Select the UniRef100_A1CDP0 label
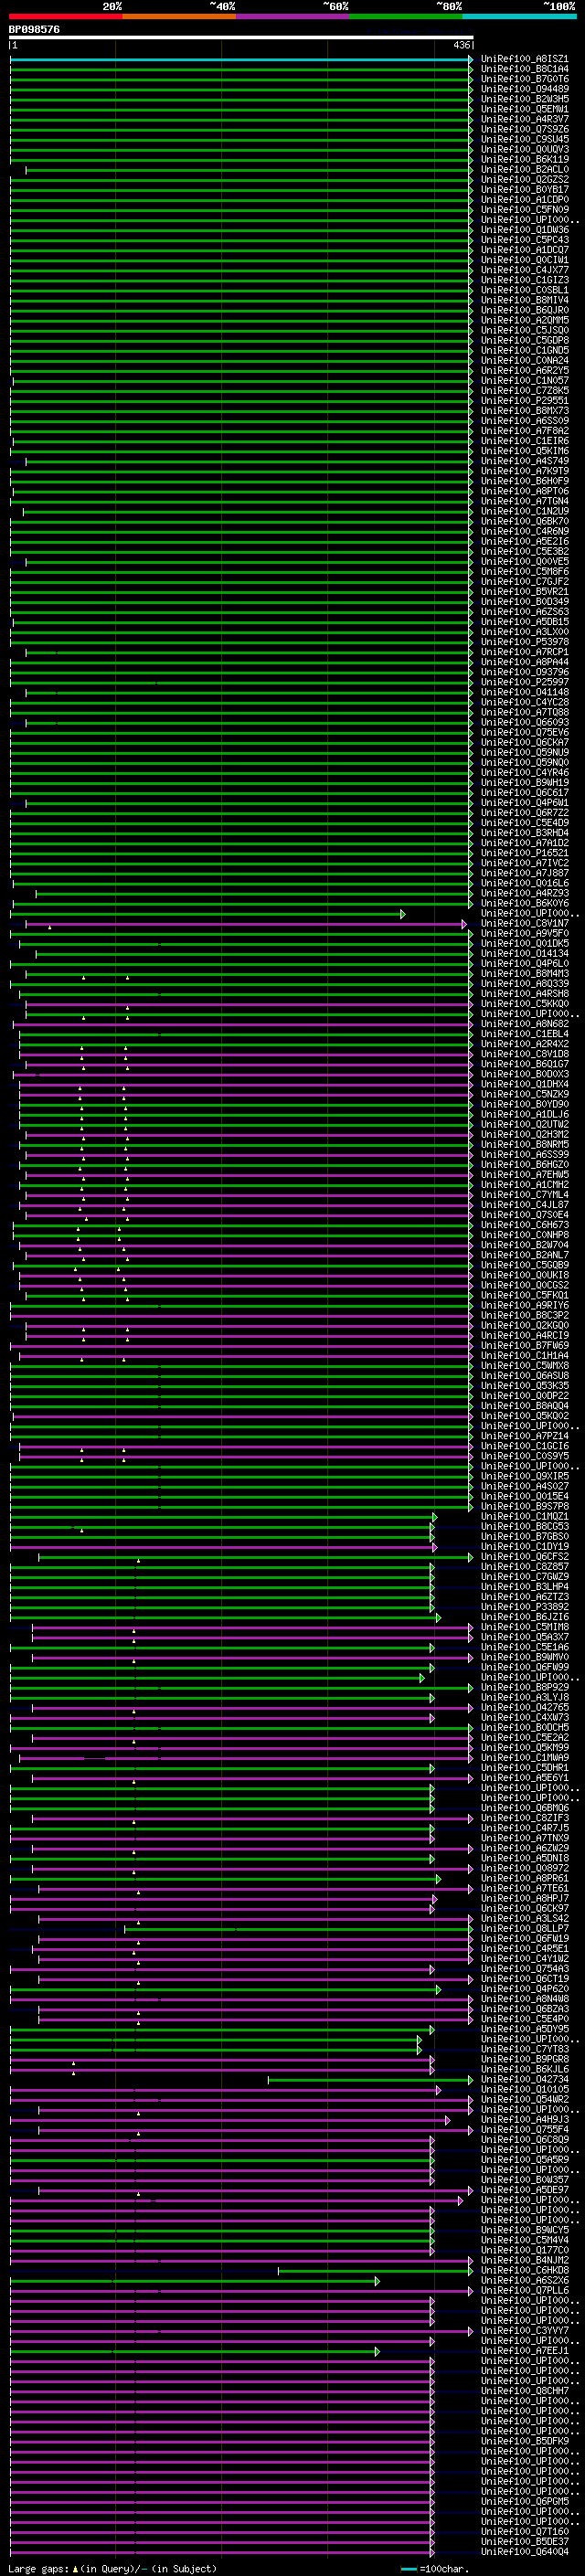This screenshot has width=585, height=2576. click(524, 200)
